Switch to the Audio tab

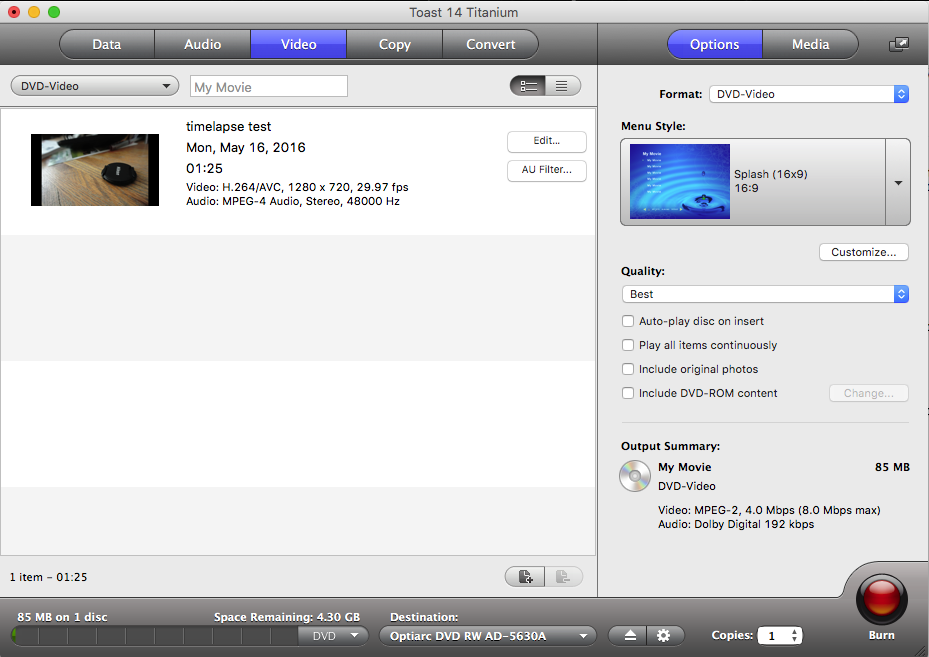coord(203,44)
